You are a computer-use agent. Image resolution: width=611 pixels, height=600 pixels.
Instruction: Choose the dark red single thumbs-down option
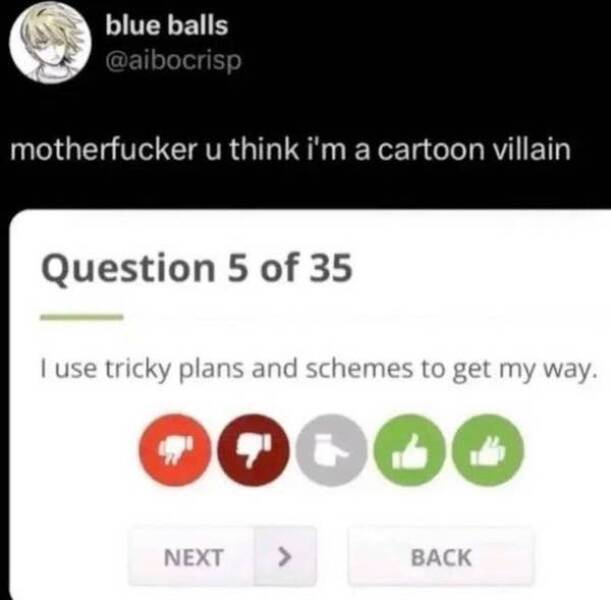254,450
